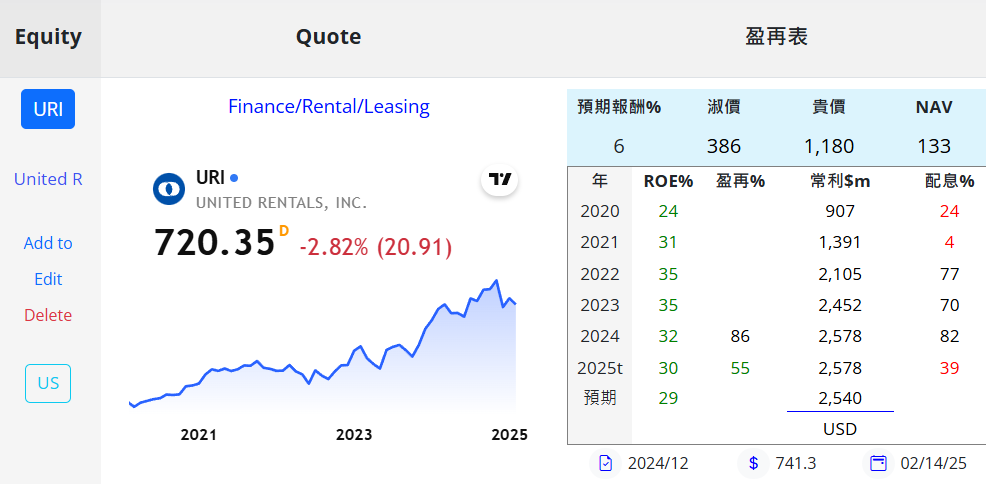Click the 2024 year row label
The width and height of the screenshot is (986, 484).
tap(600, 336)
